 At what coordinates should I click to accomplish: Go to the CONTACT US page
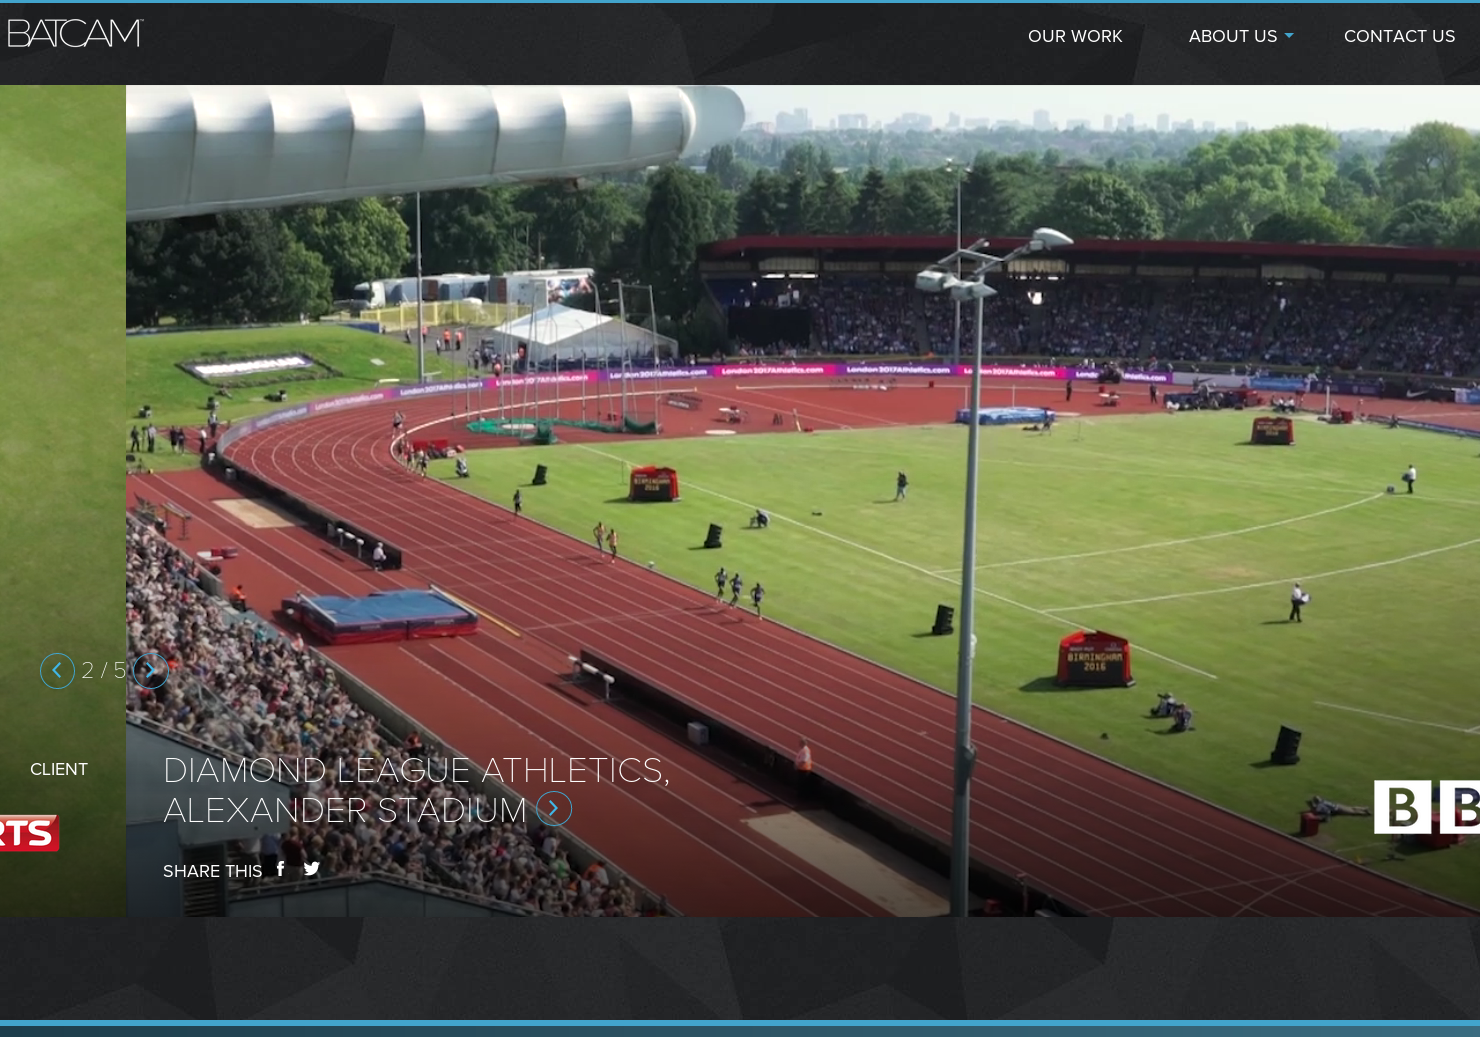click(x=1399, y=36)
